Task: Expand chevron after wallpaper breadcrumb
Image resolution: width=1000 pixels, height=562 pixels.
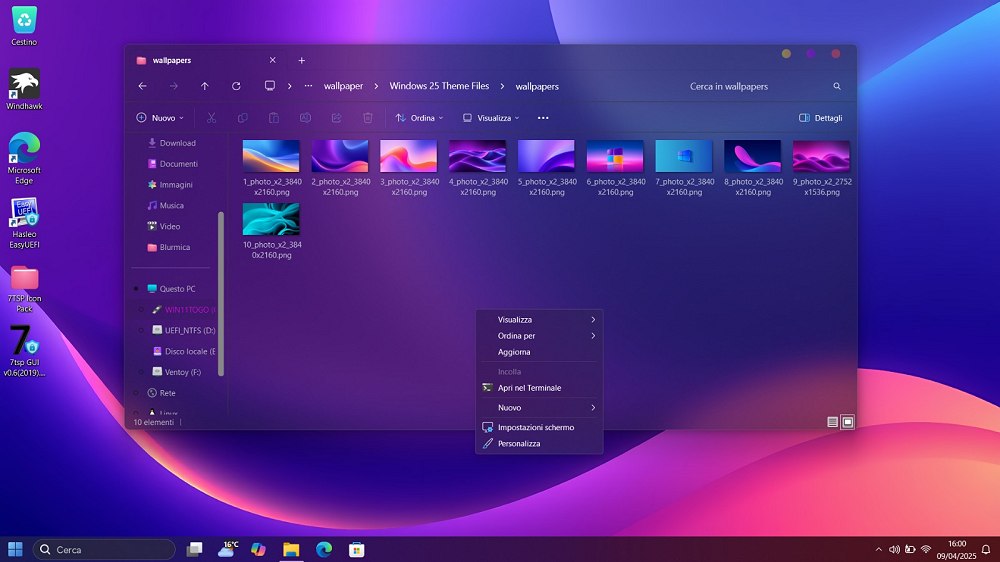Action: pos(376,86)
